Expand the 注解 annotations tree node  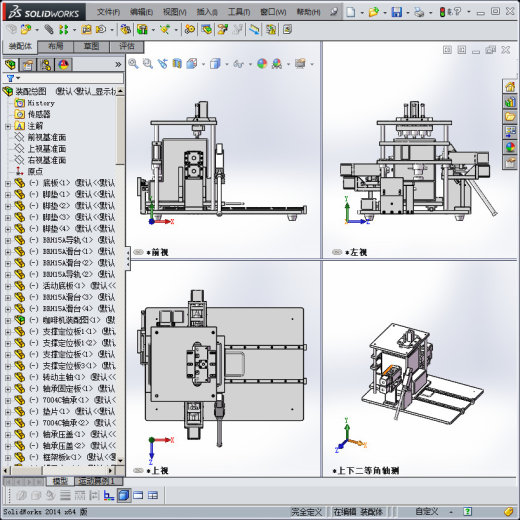(x=8, y=126)
